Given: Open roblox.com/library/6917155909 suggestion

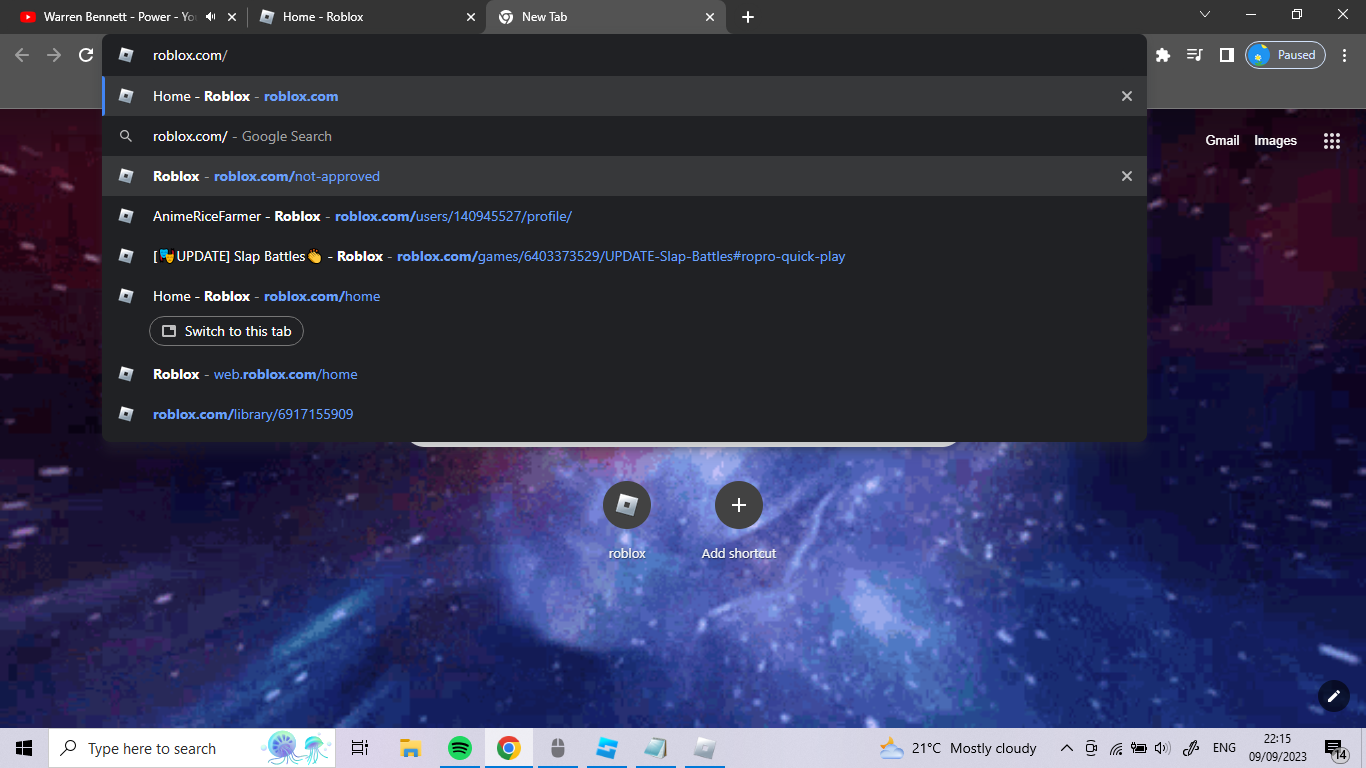Looking at the screenshot, I should pos(624,414).
